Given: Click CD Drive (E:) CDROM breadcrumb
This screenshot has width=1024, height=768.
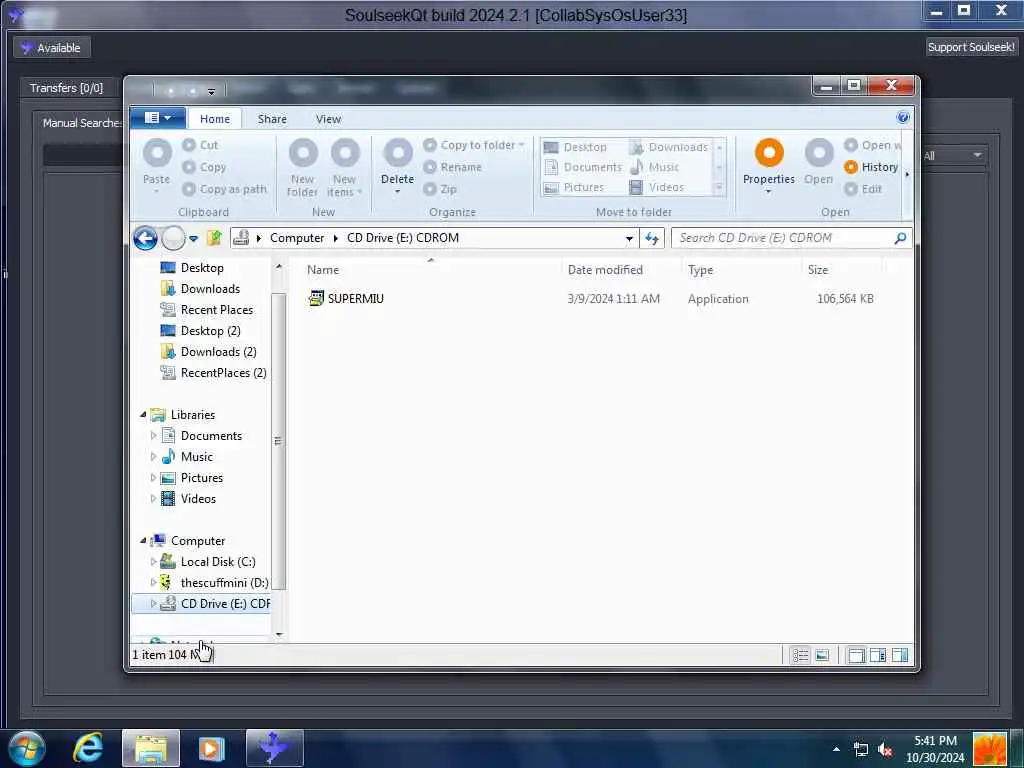Looking at the screenshot, I should point(402,238).
